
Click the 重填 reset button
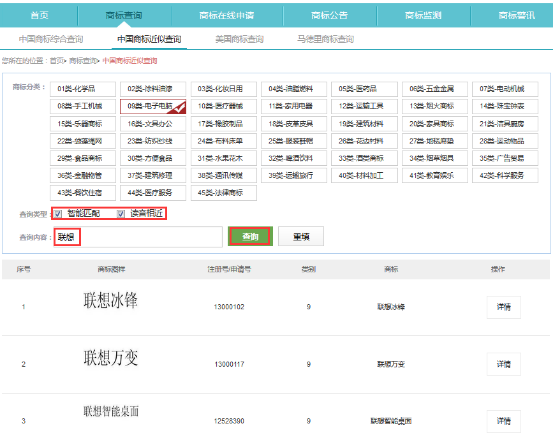(x=301, y=236)
